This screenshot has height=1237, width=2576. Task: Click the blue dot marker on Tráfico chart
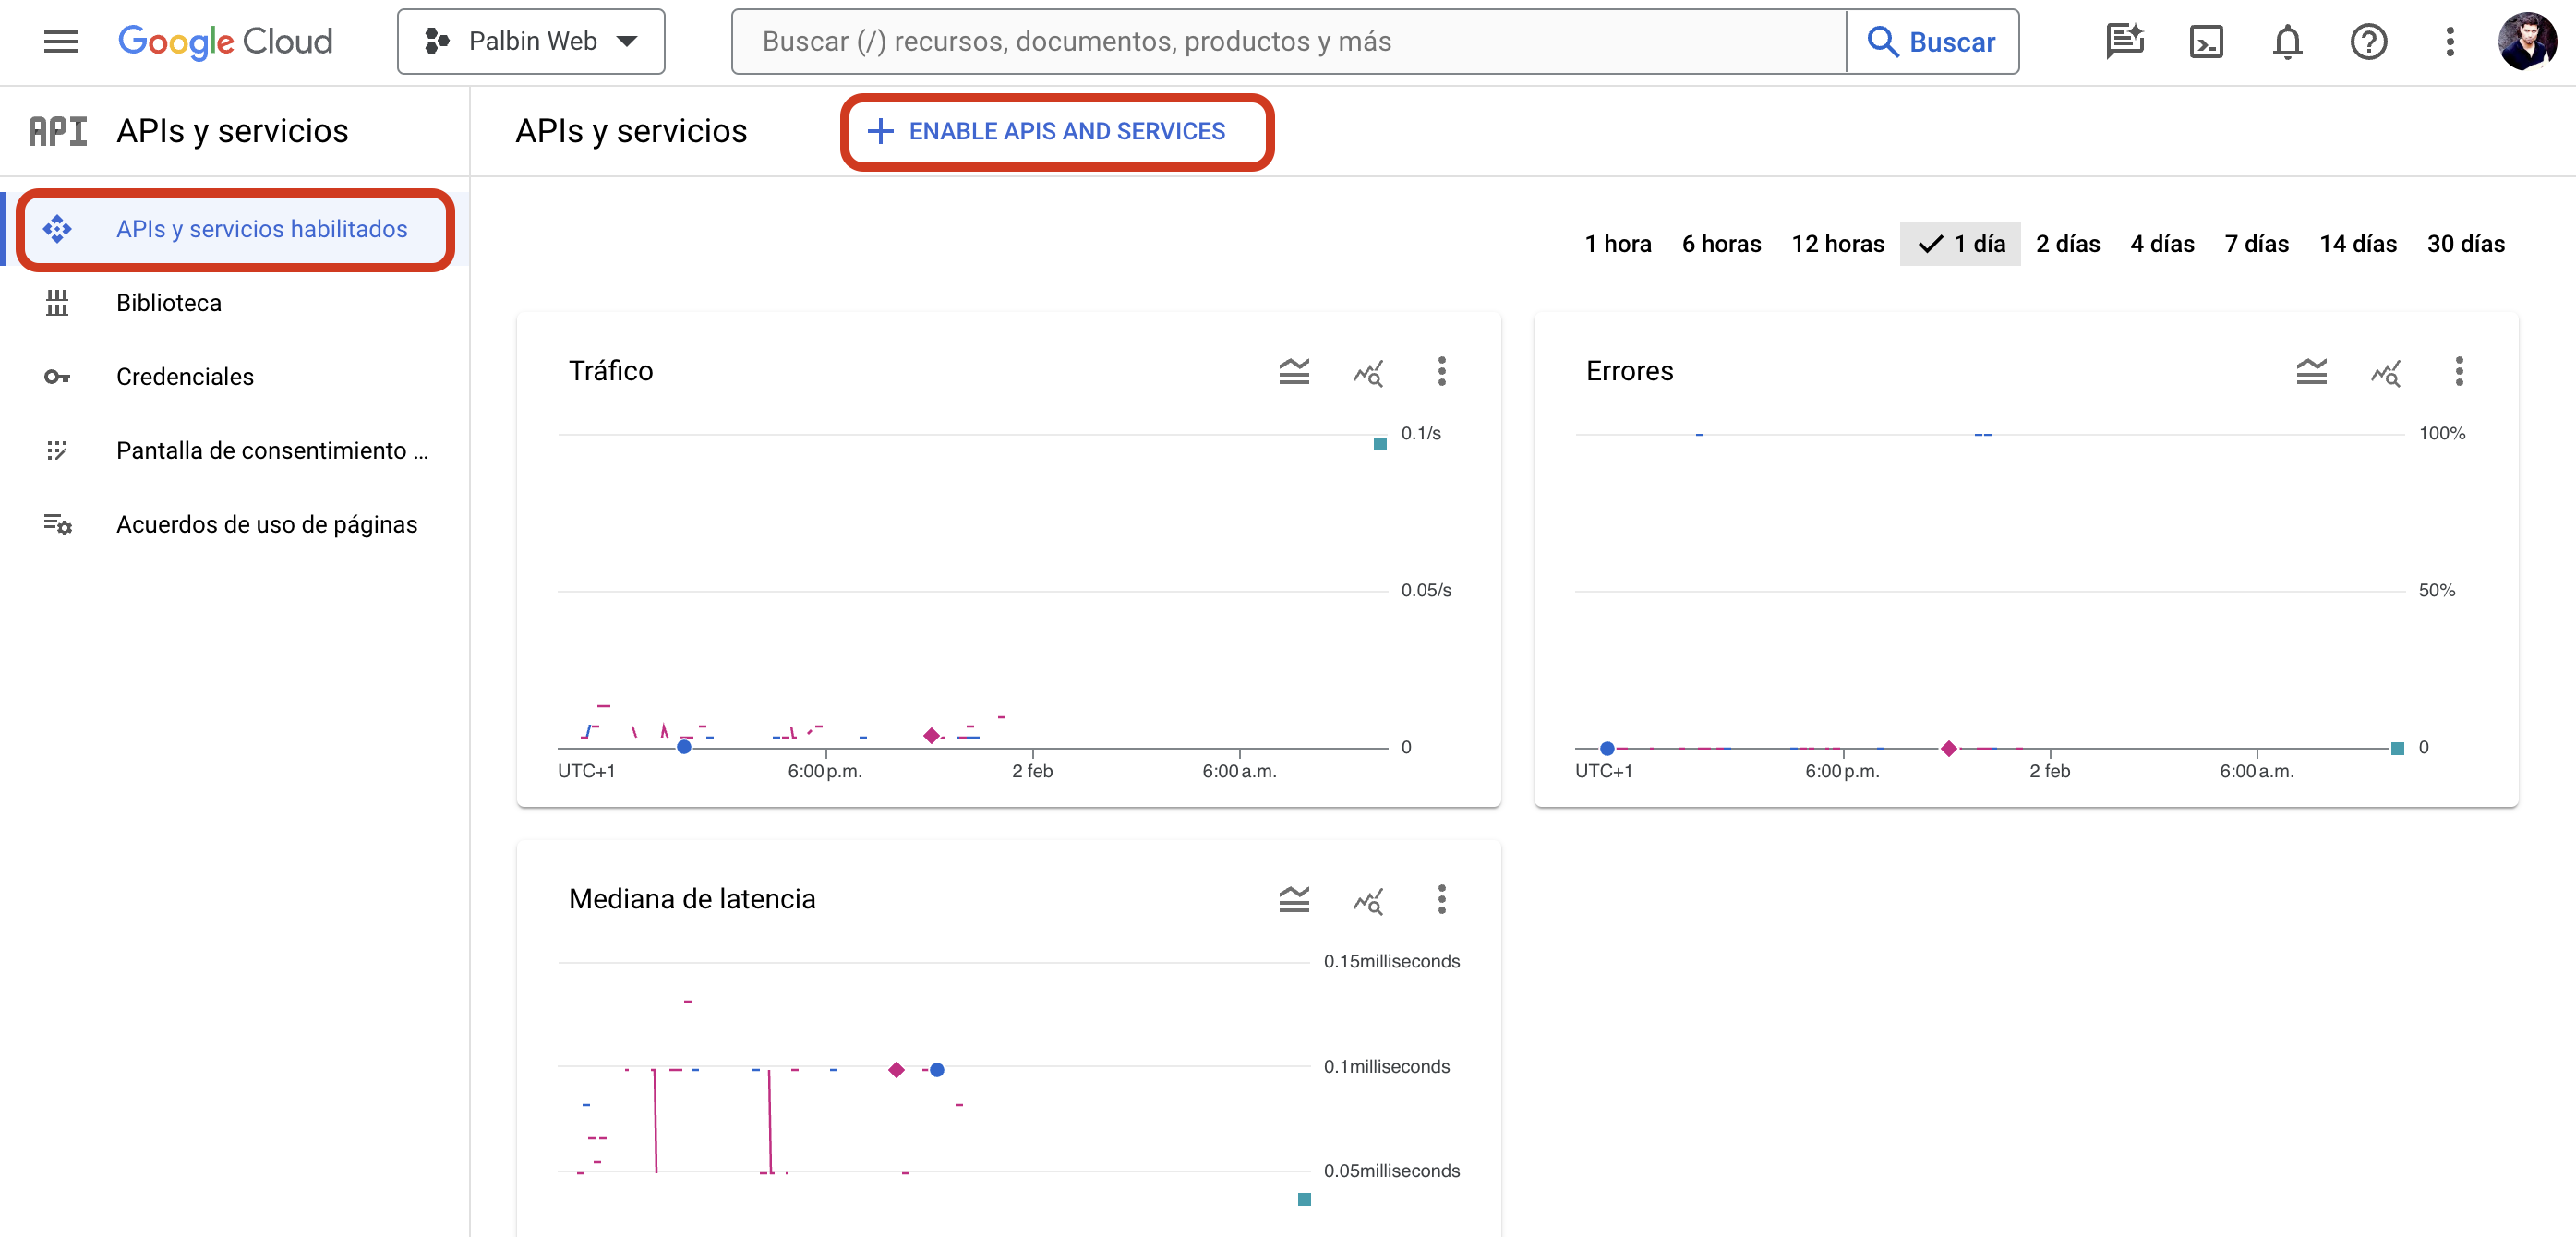(x=684, y=747)
